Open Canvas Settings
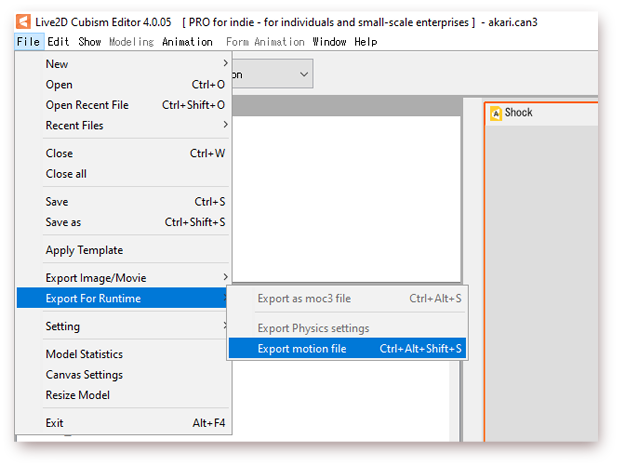628x463 pixels. 123,374
